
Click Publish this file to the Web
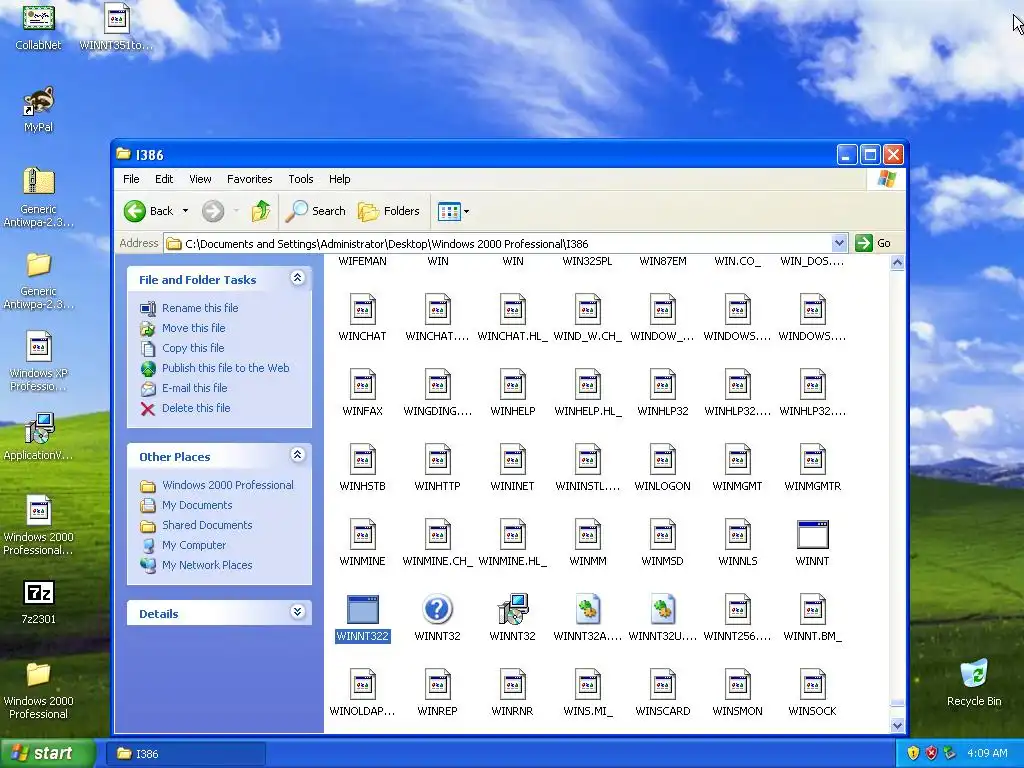(x=225, y=368)
